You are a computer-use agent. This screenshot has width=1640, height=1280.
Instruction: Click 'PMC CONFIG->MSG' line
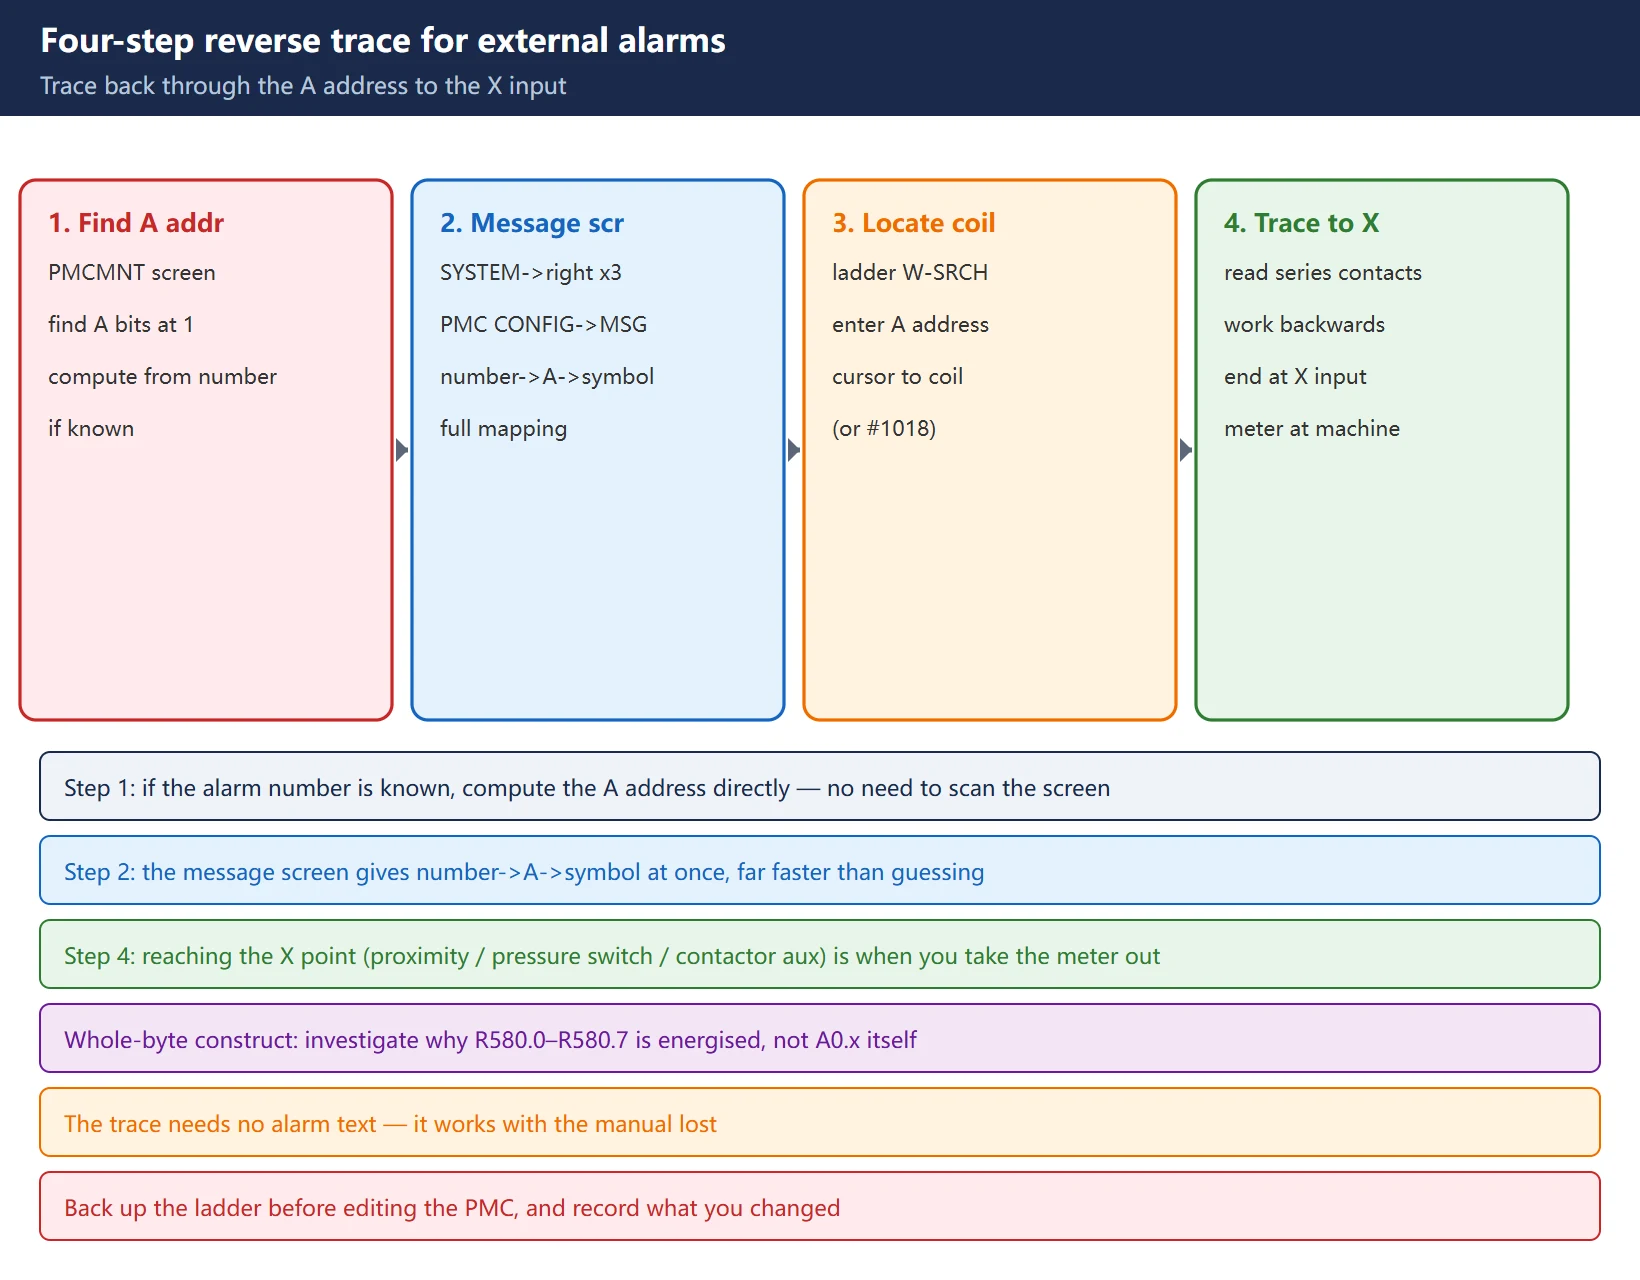tap(544, 325)
